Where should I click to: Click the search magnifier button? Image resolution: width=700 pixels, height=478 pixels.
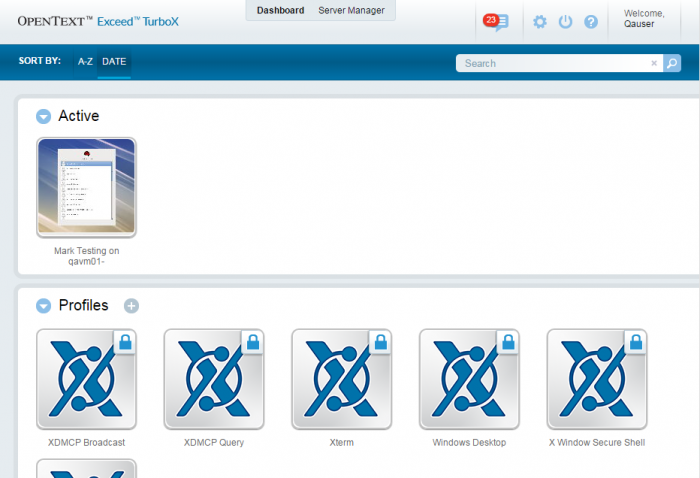click(x=672, y=63)
